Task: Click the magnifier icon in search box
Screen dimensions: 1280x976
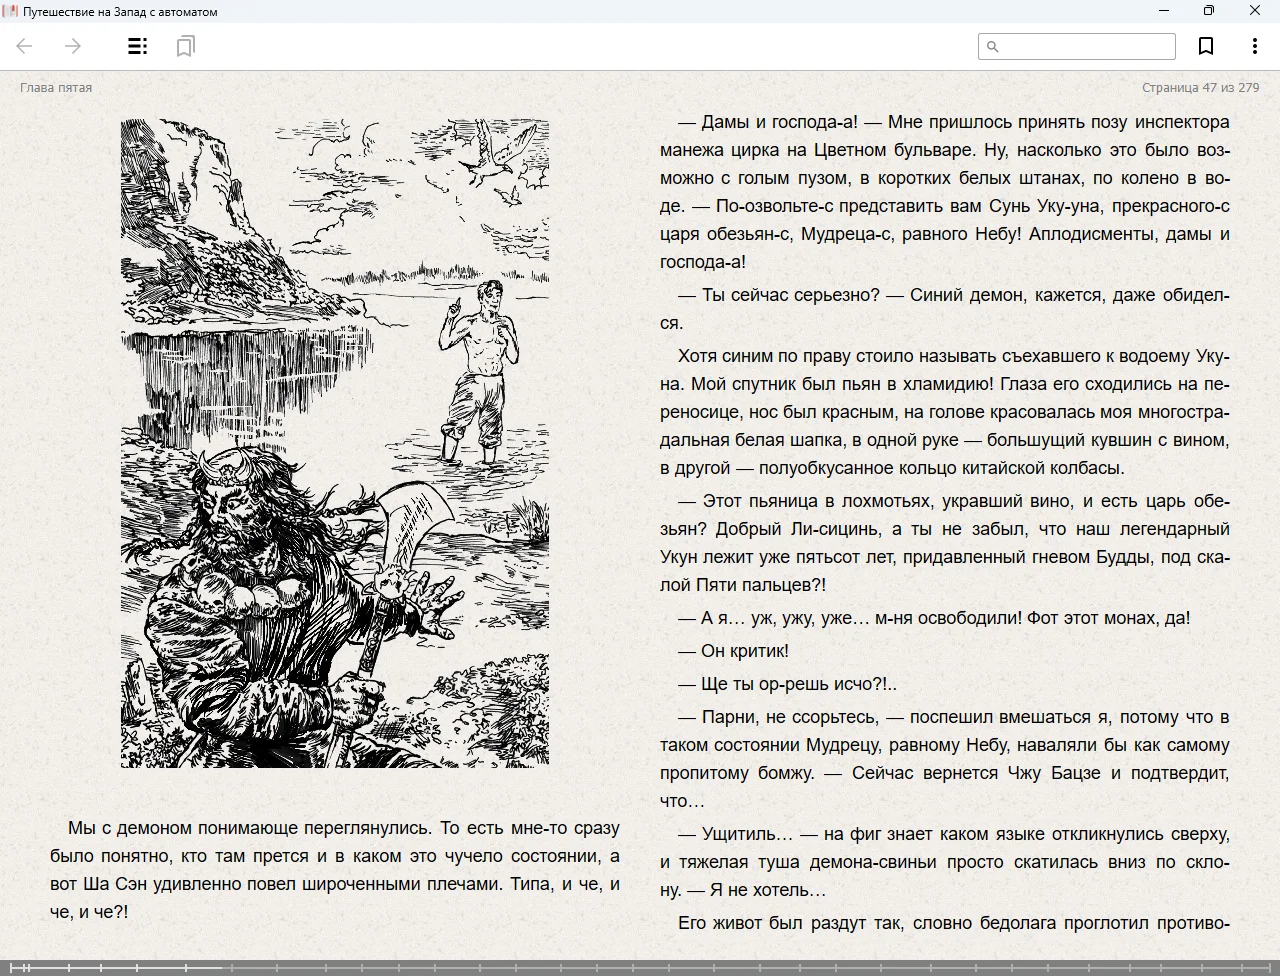Action: (993, 46)
